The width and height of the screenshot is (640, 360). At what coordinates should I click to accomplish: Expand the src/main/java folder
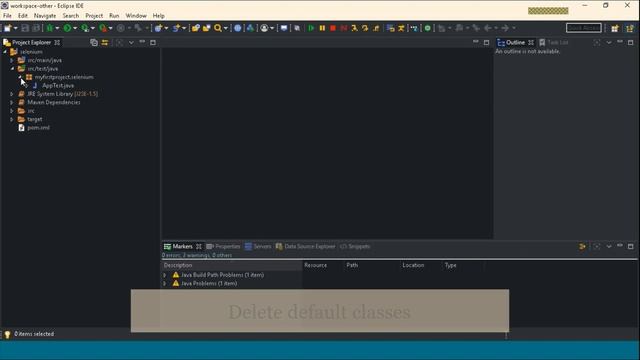tap(12, 60)
